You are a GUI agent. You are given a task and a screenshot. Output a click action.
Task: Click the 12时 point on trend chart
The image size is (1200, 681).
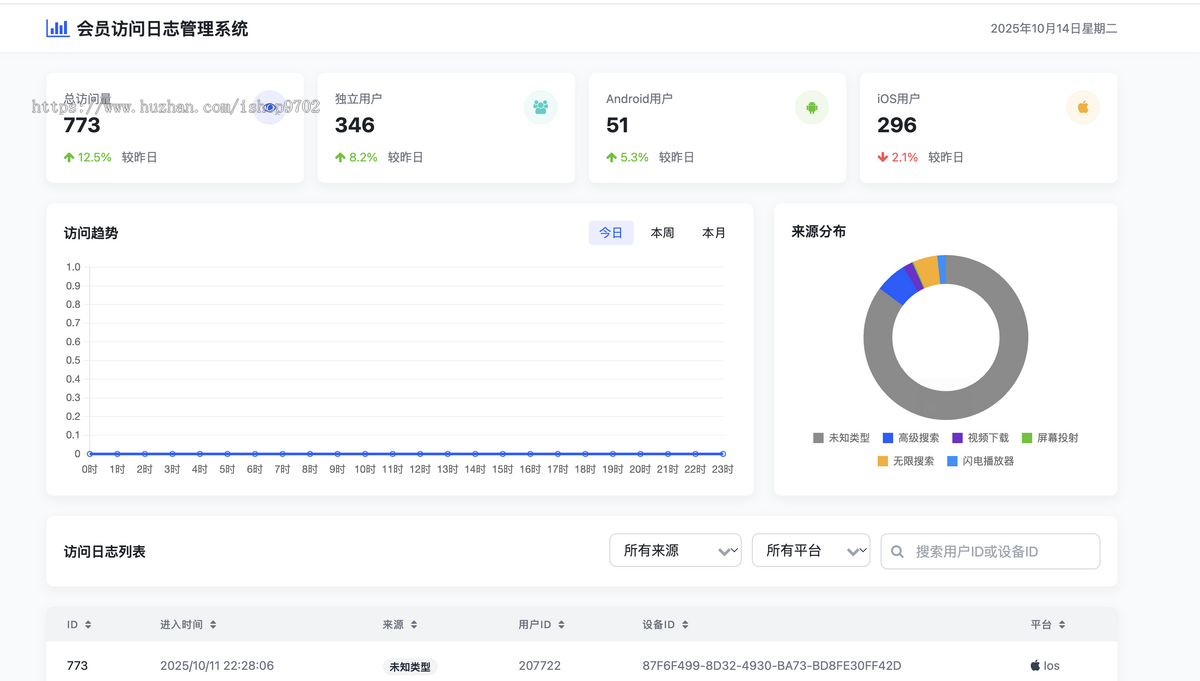pyautogui.click(x=420, y=454)
